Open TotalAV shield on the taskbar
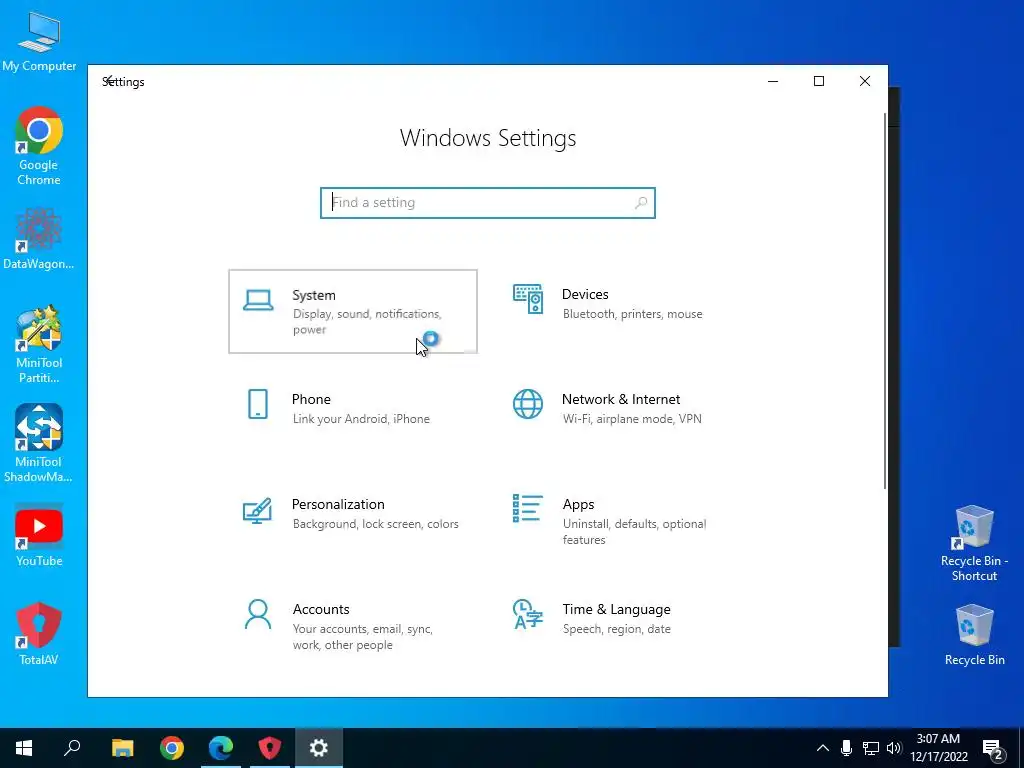 pyautogui.click(x=270, y=748)
